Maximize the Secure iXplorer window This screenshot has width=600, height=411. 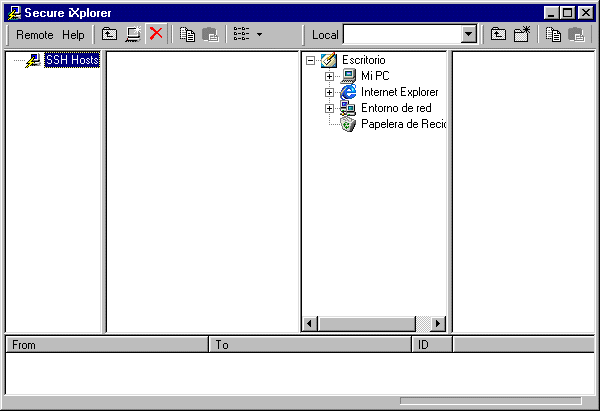pyautogui.click(x=567, y=13)
